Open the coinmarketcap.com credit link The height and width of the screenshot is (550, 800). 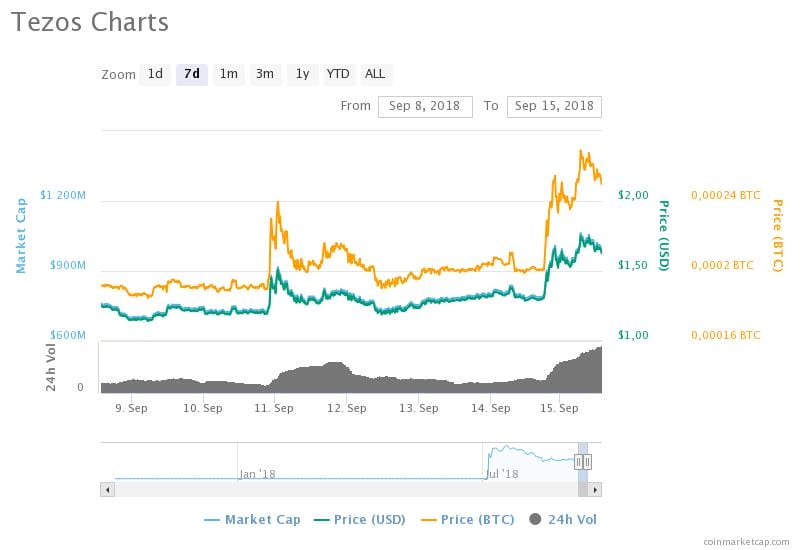[746, 541]
